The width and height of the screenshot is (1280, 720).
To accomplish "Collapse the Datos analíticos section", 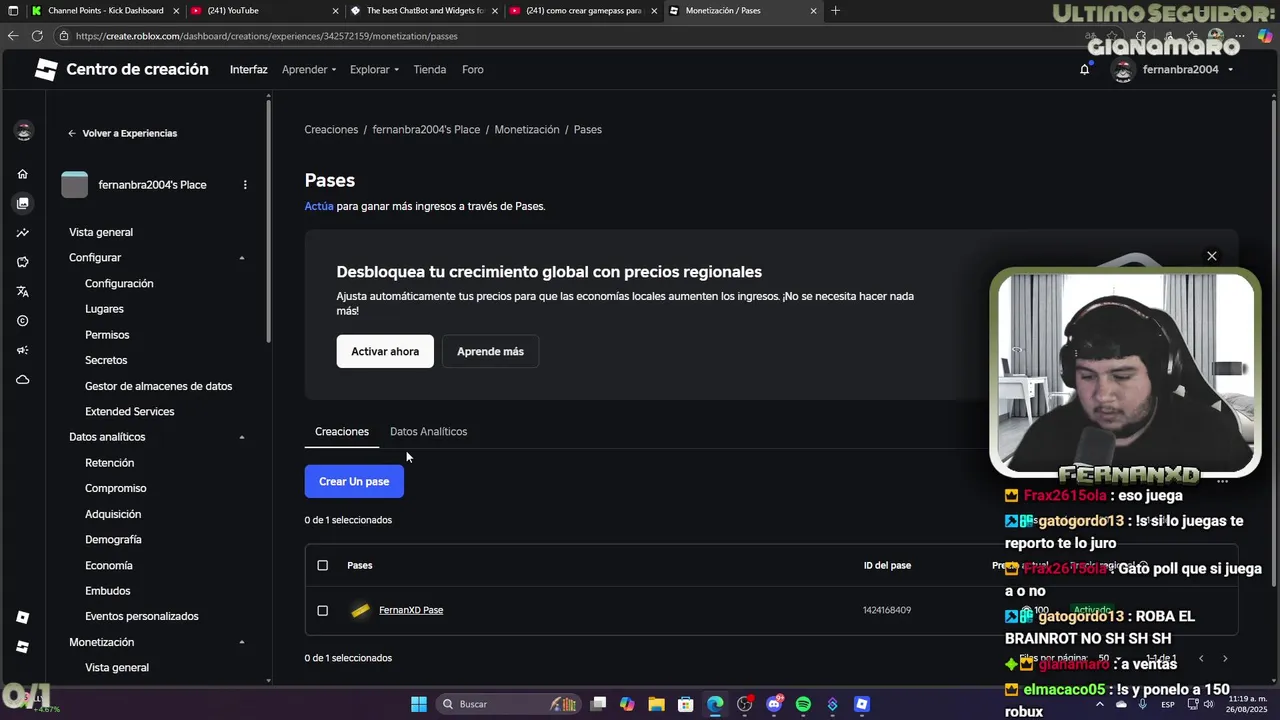I will click(x=242, y=437).
